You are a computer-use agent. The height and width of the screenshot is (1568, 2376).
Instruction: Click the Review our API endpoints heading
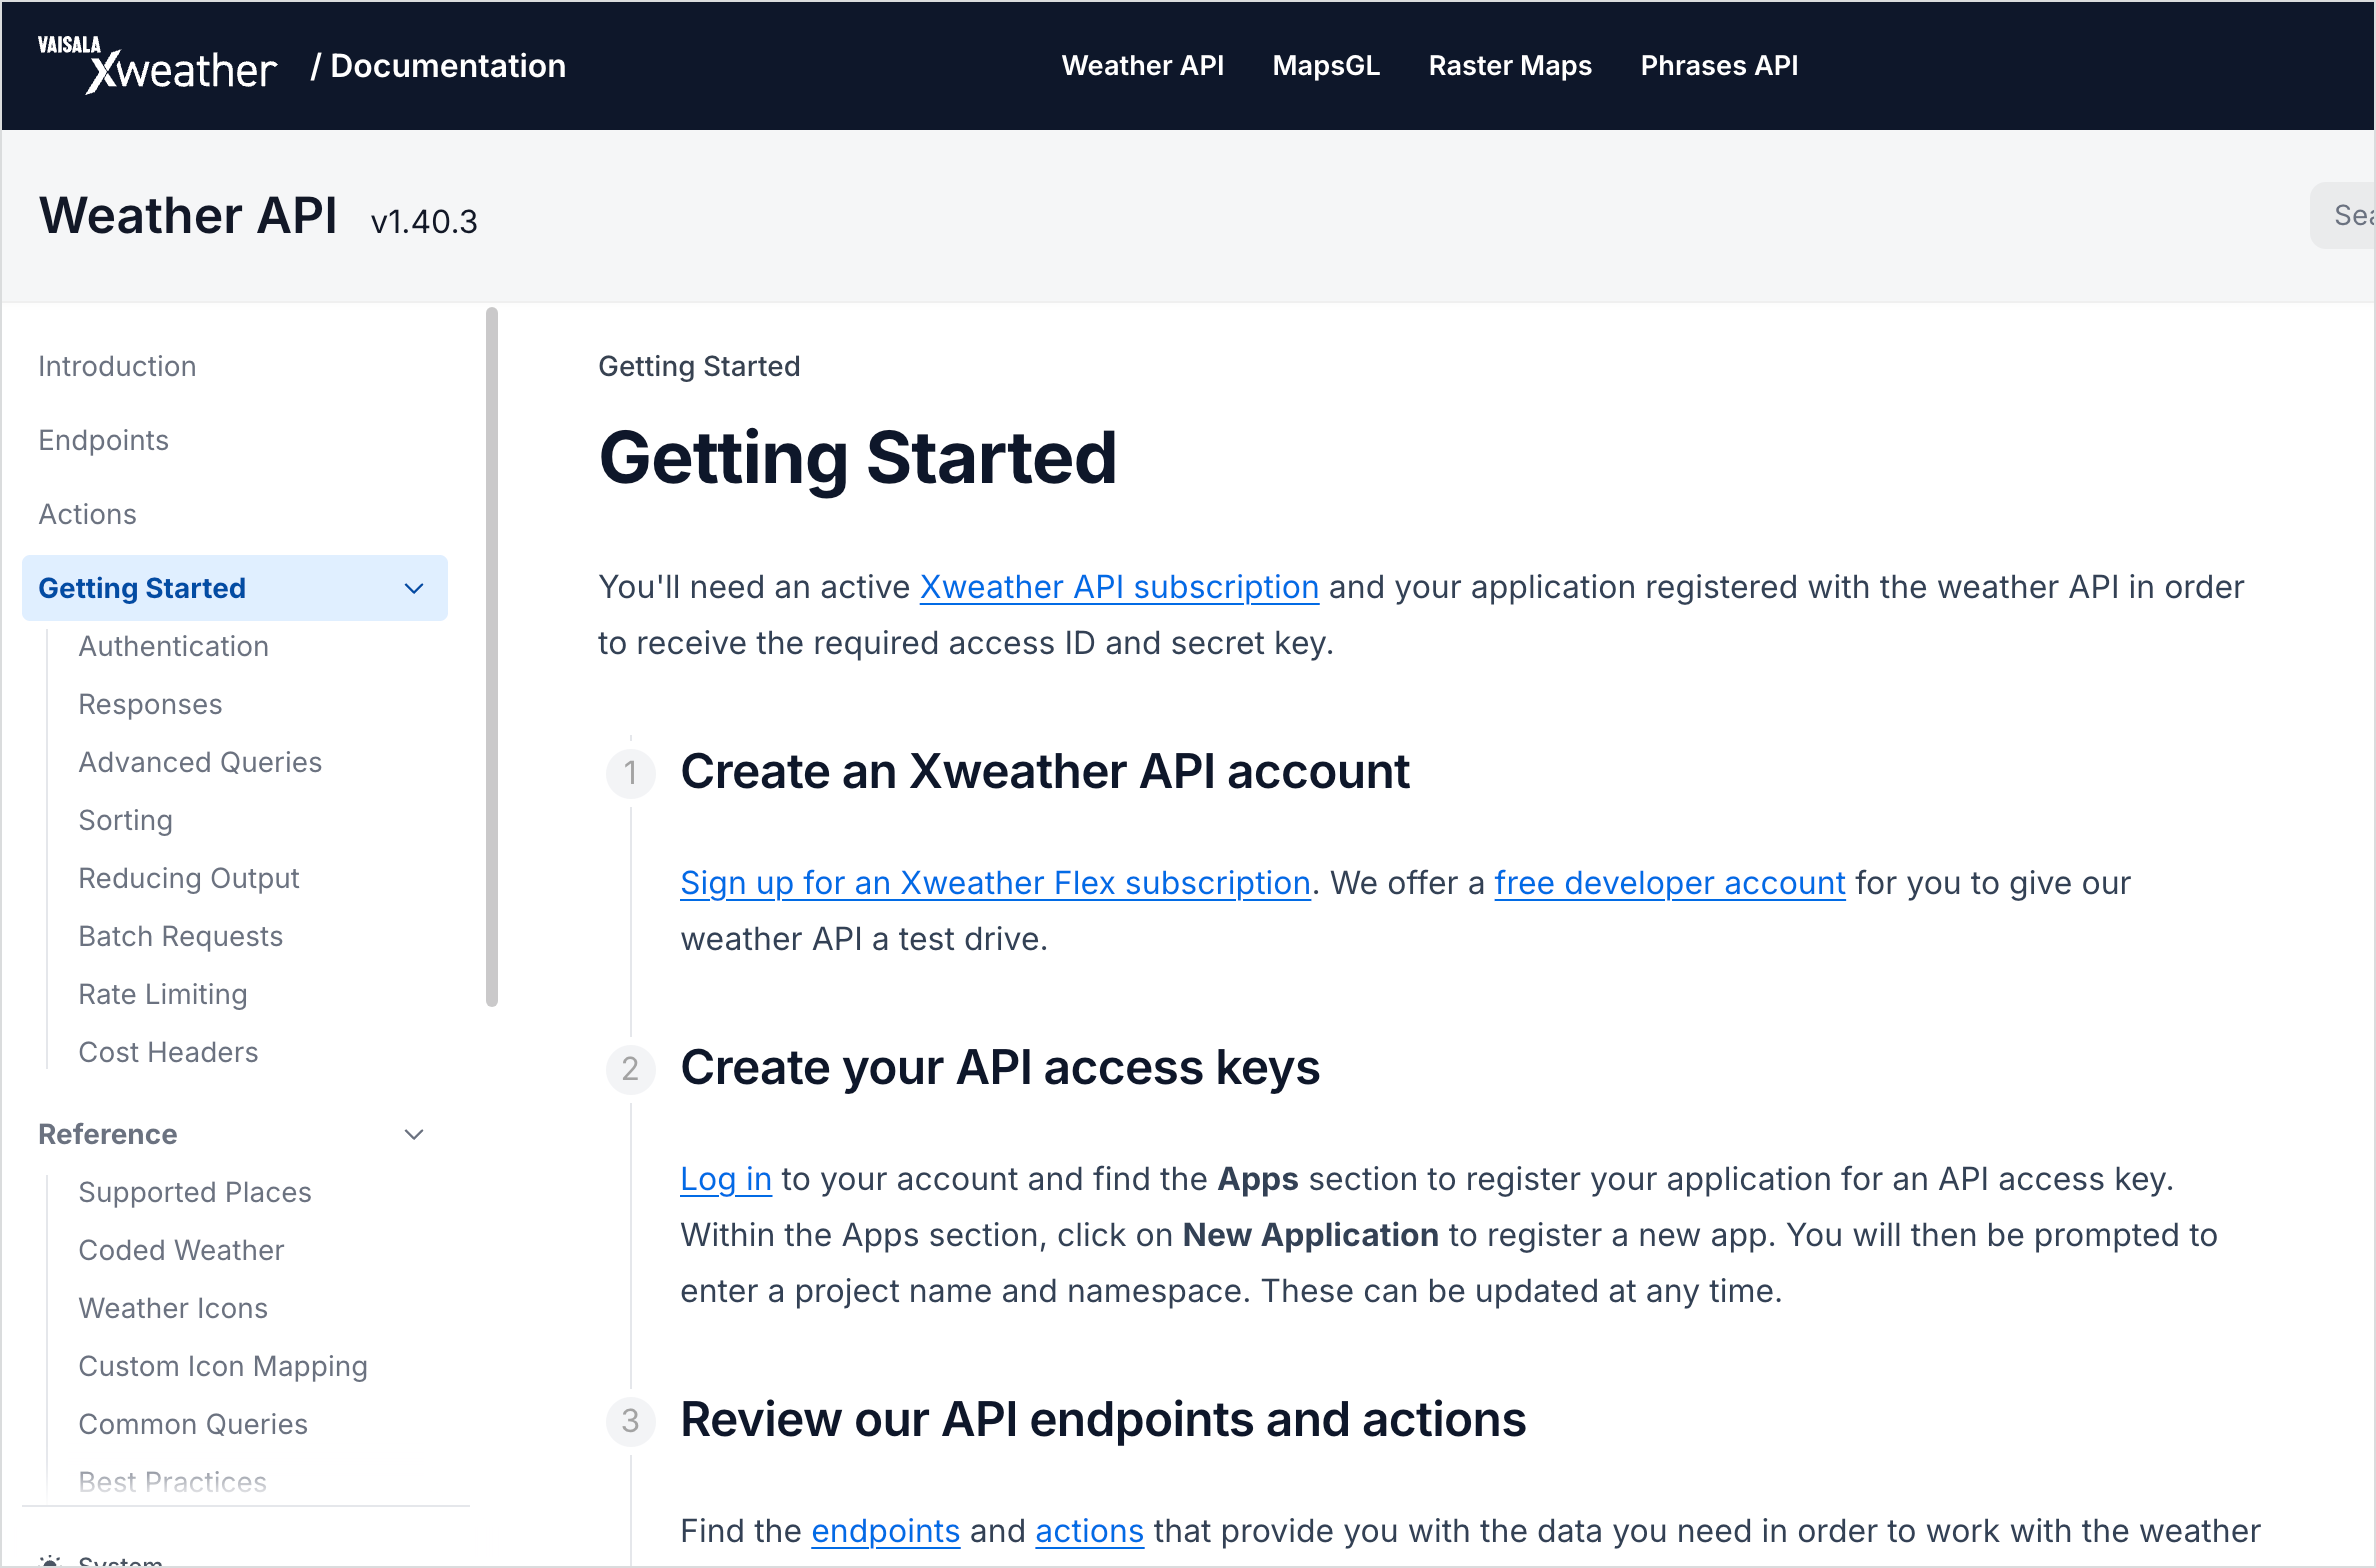click(1103, 1420)
